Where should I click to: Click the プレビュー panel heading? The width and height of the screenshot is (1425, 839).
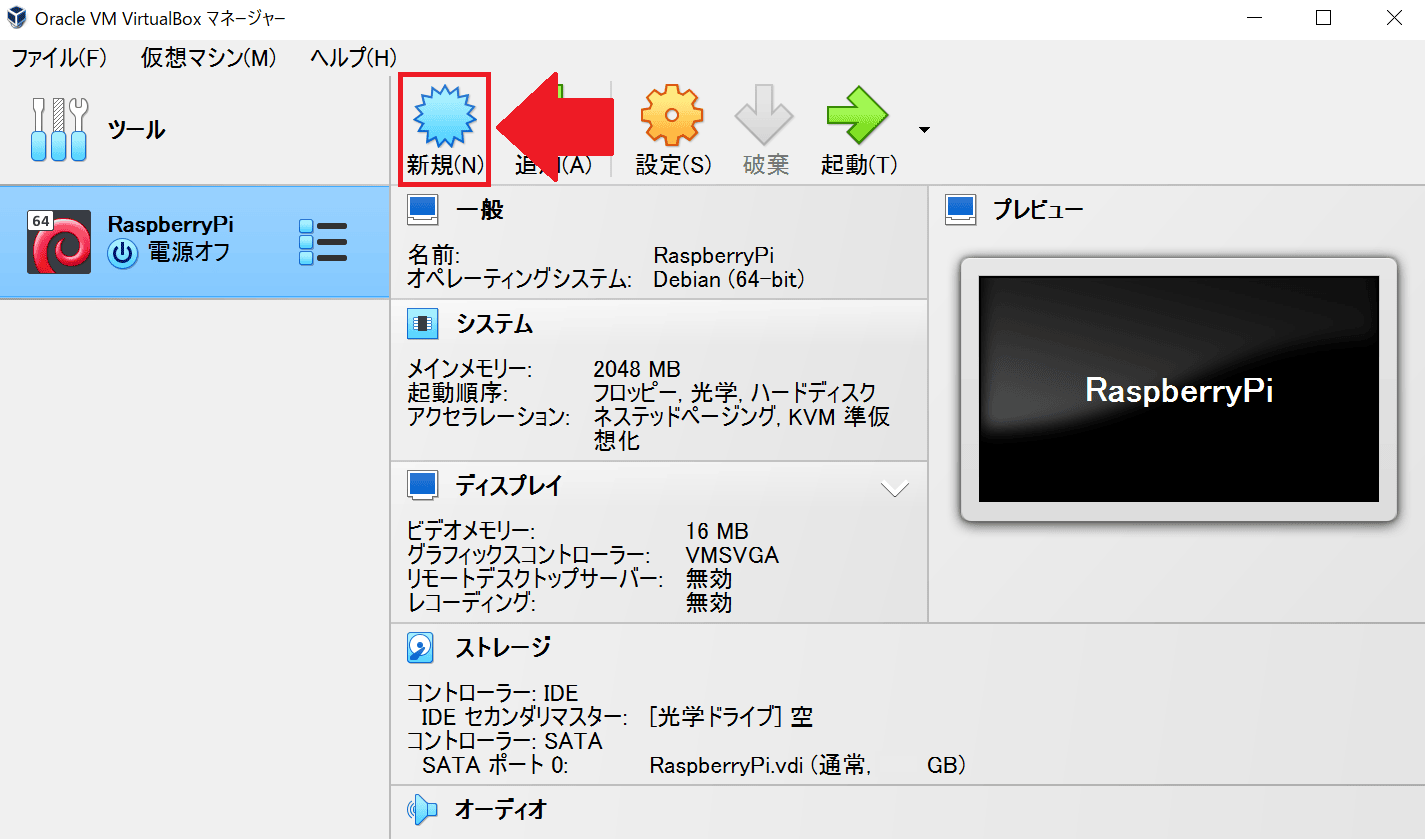[1038, 210]
